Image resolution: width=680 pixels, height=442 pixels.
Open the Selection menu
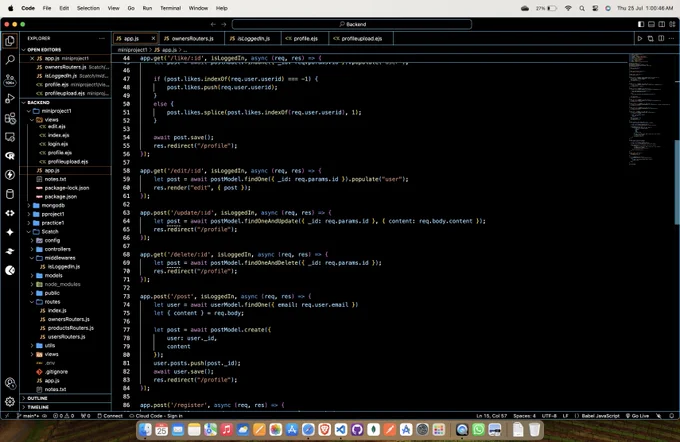tap(88, 8)
